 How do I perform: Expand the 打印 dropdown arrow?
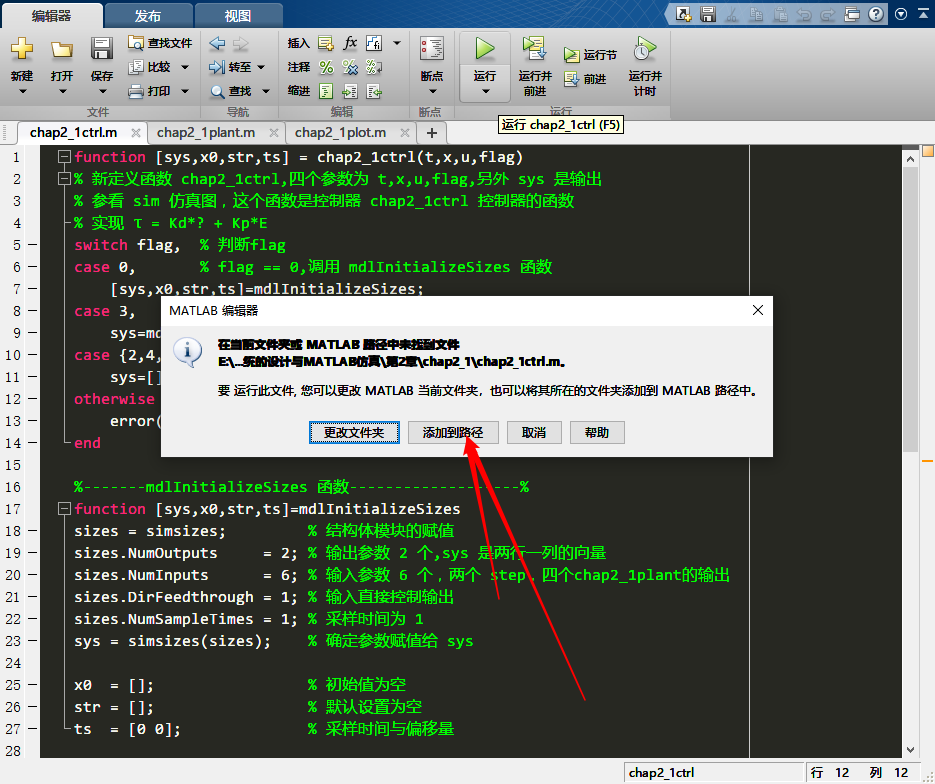185,91
